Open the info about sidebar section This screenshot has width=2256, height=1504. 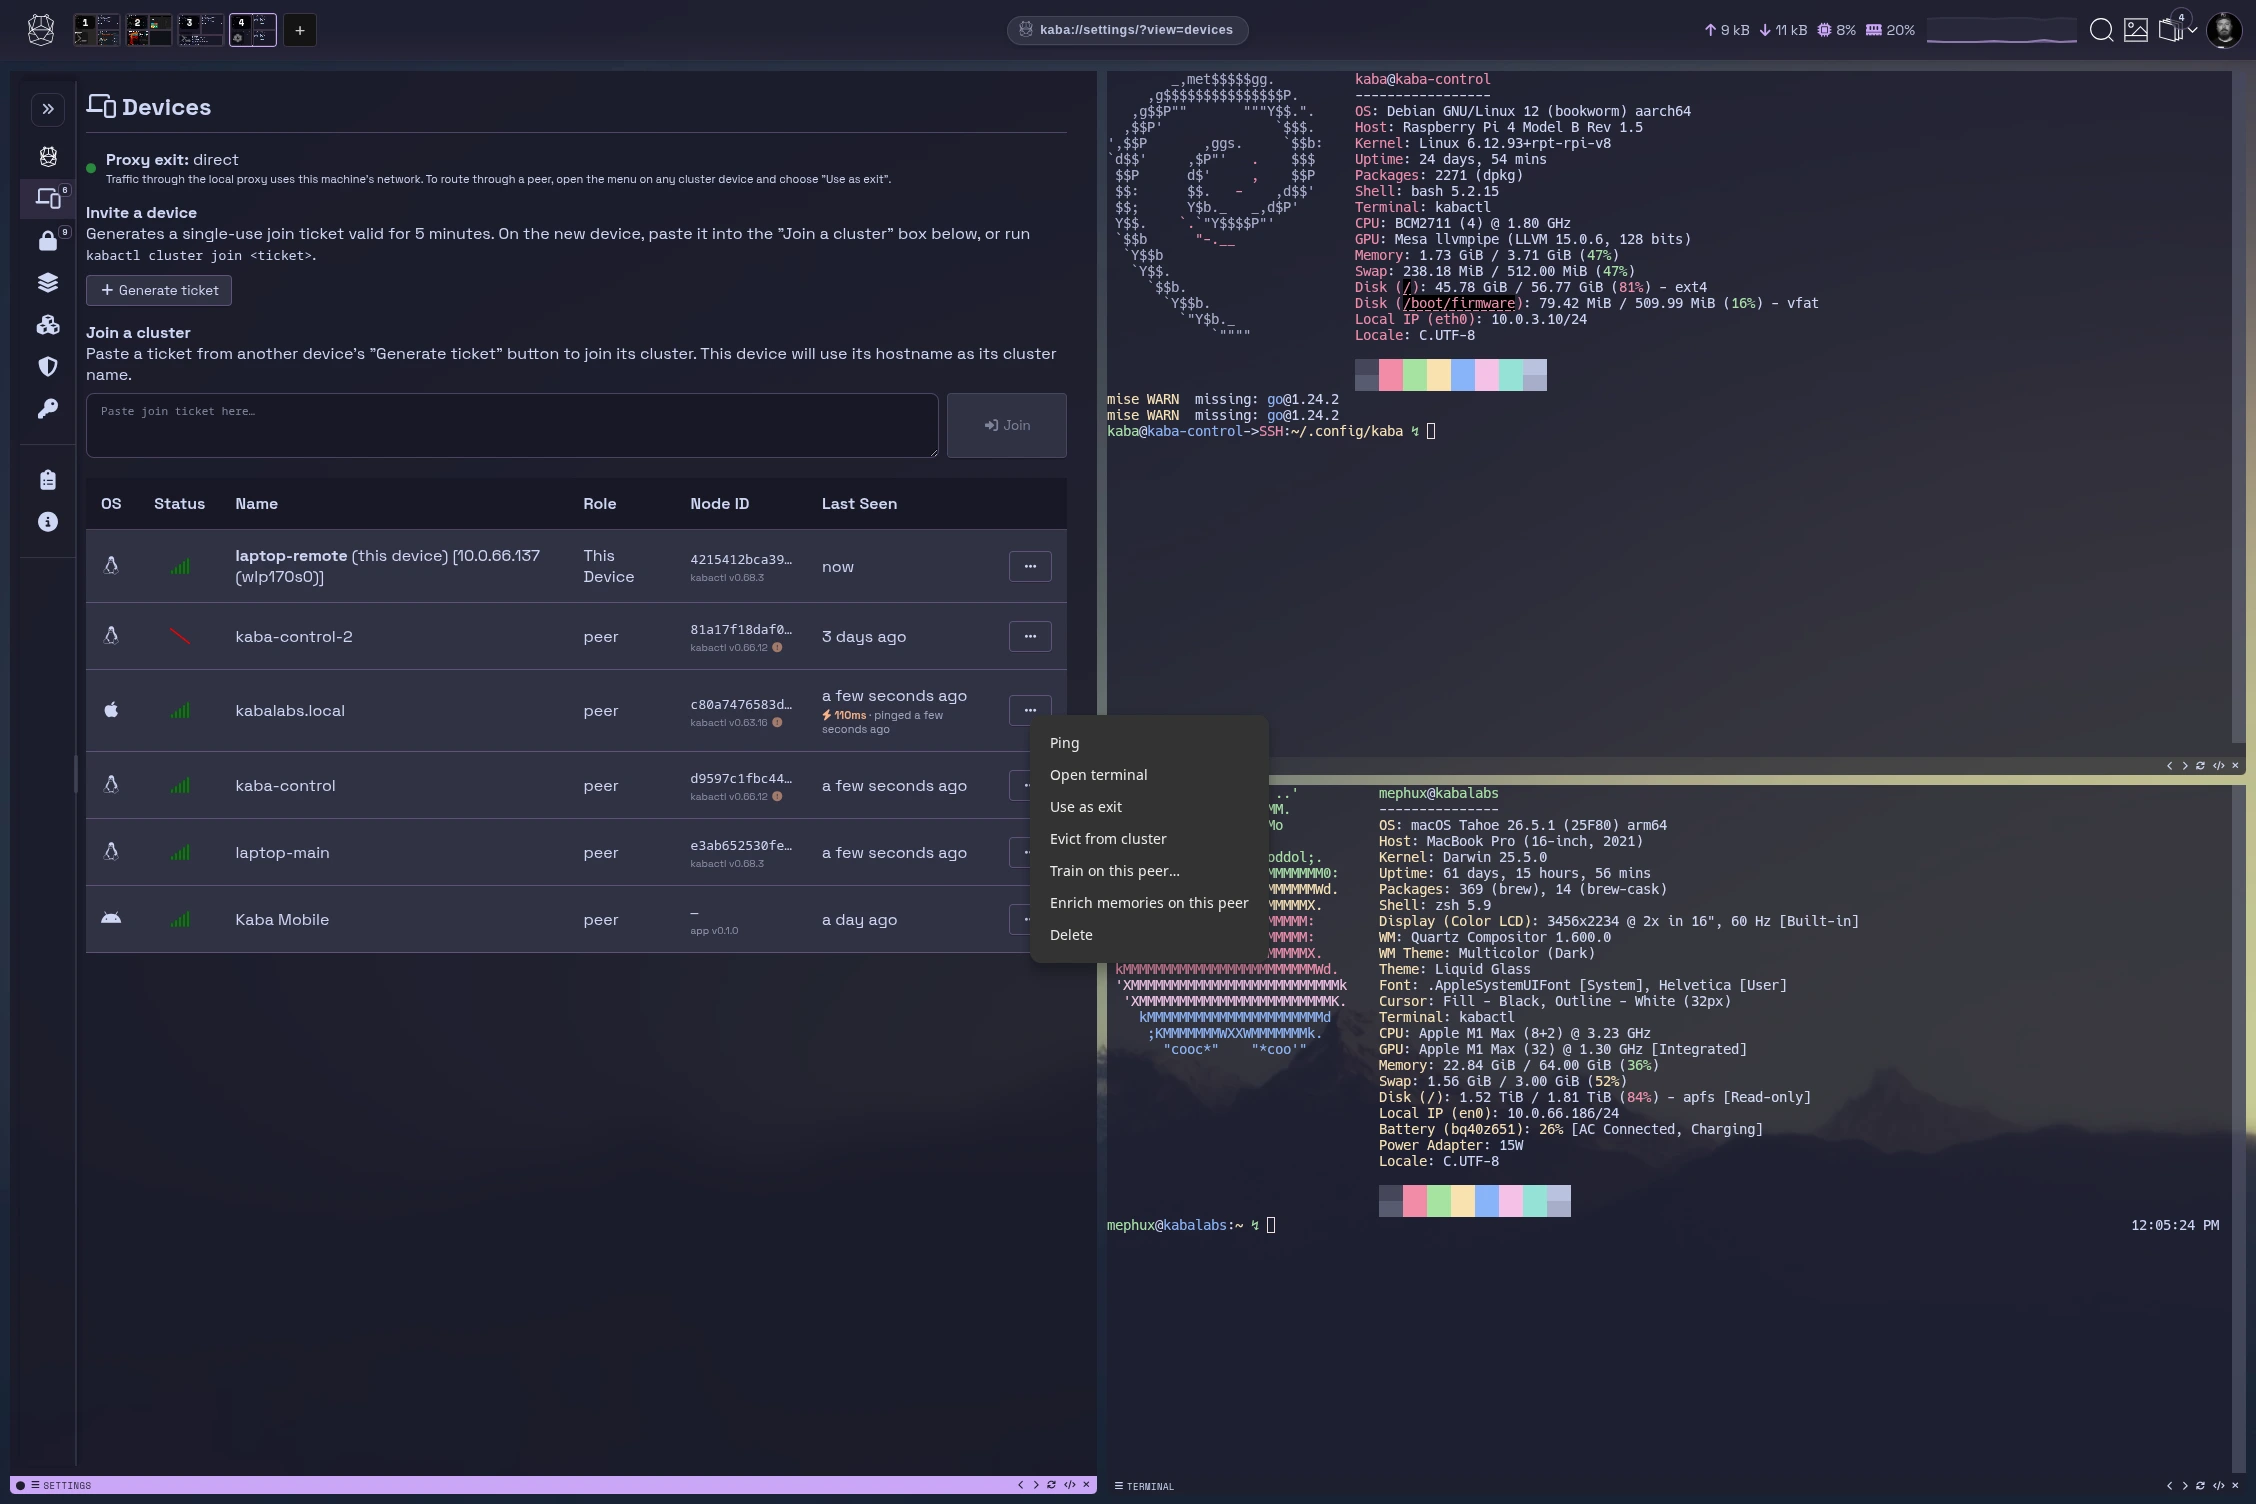(48, 522)
